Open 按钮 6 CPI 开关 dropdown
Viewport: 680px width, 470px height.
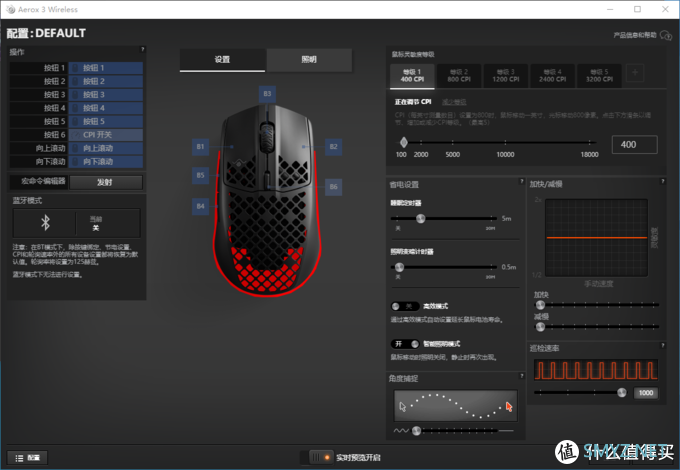106,135
